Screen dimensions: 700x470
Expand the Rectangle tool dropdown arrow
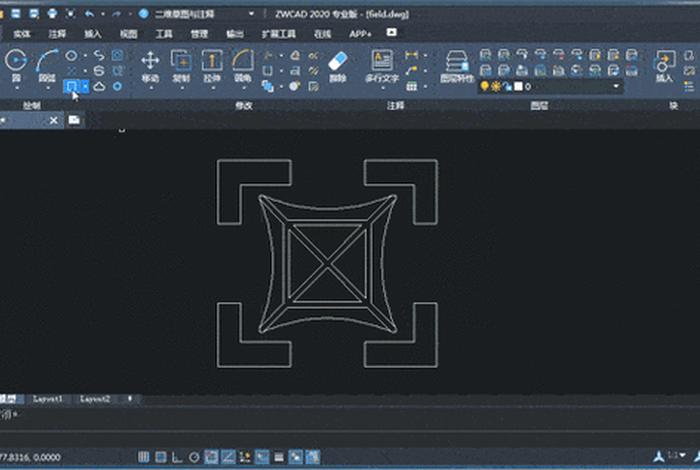point(85,86)
